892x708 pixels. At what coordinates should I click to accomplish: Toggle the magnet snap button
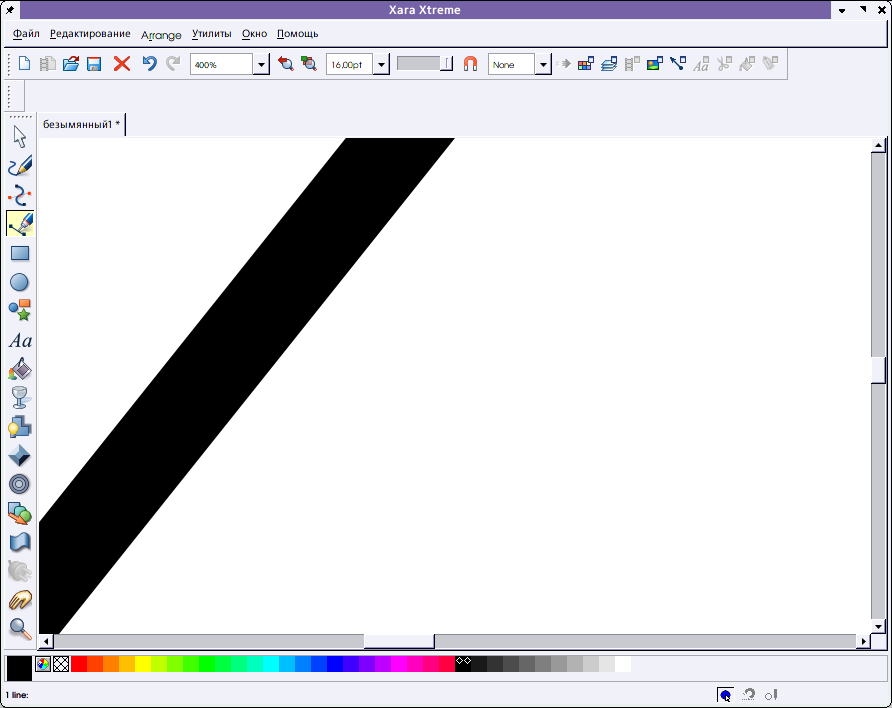(x=470, y=64)
